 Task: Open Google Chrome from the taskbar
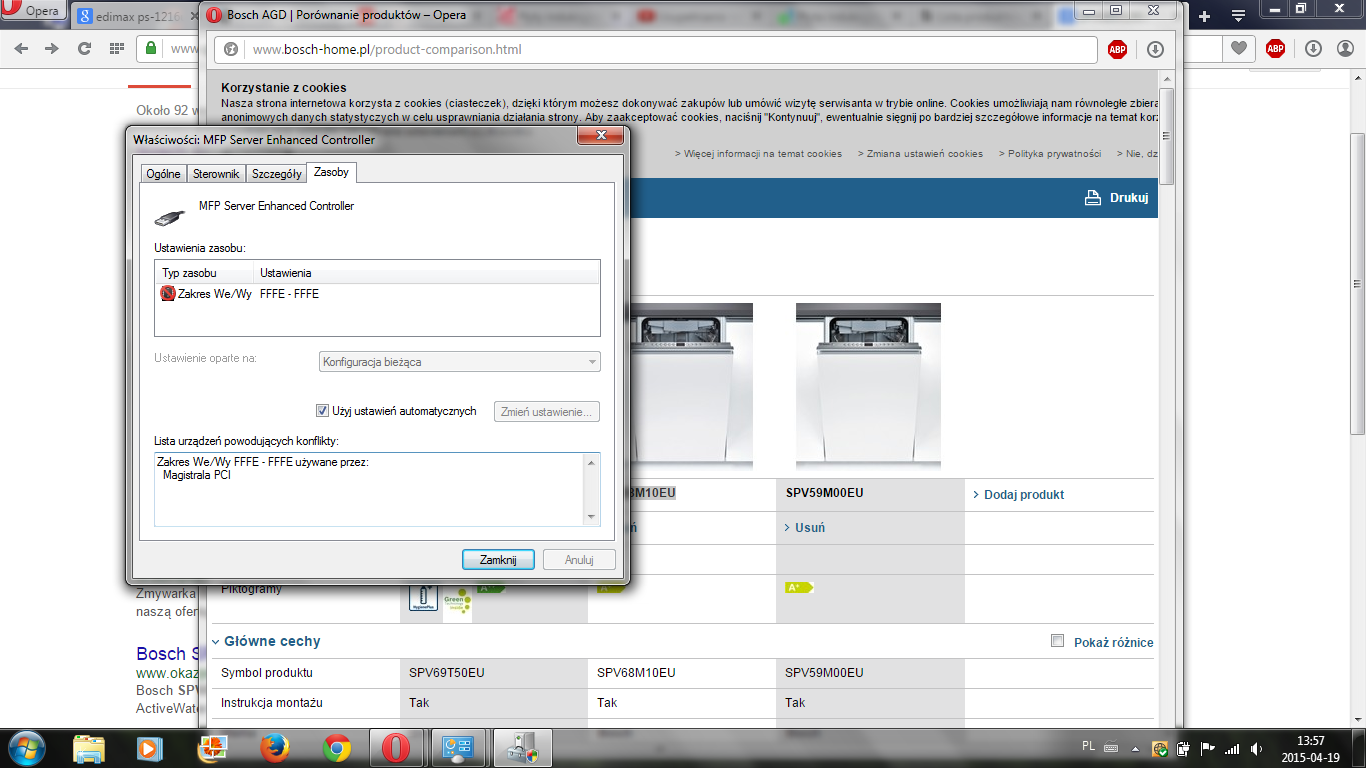pyautogui.click(x=337, y=748)
